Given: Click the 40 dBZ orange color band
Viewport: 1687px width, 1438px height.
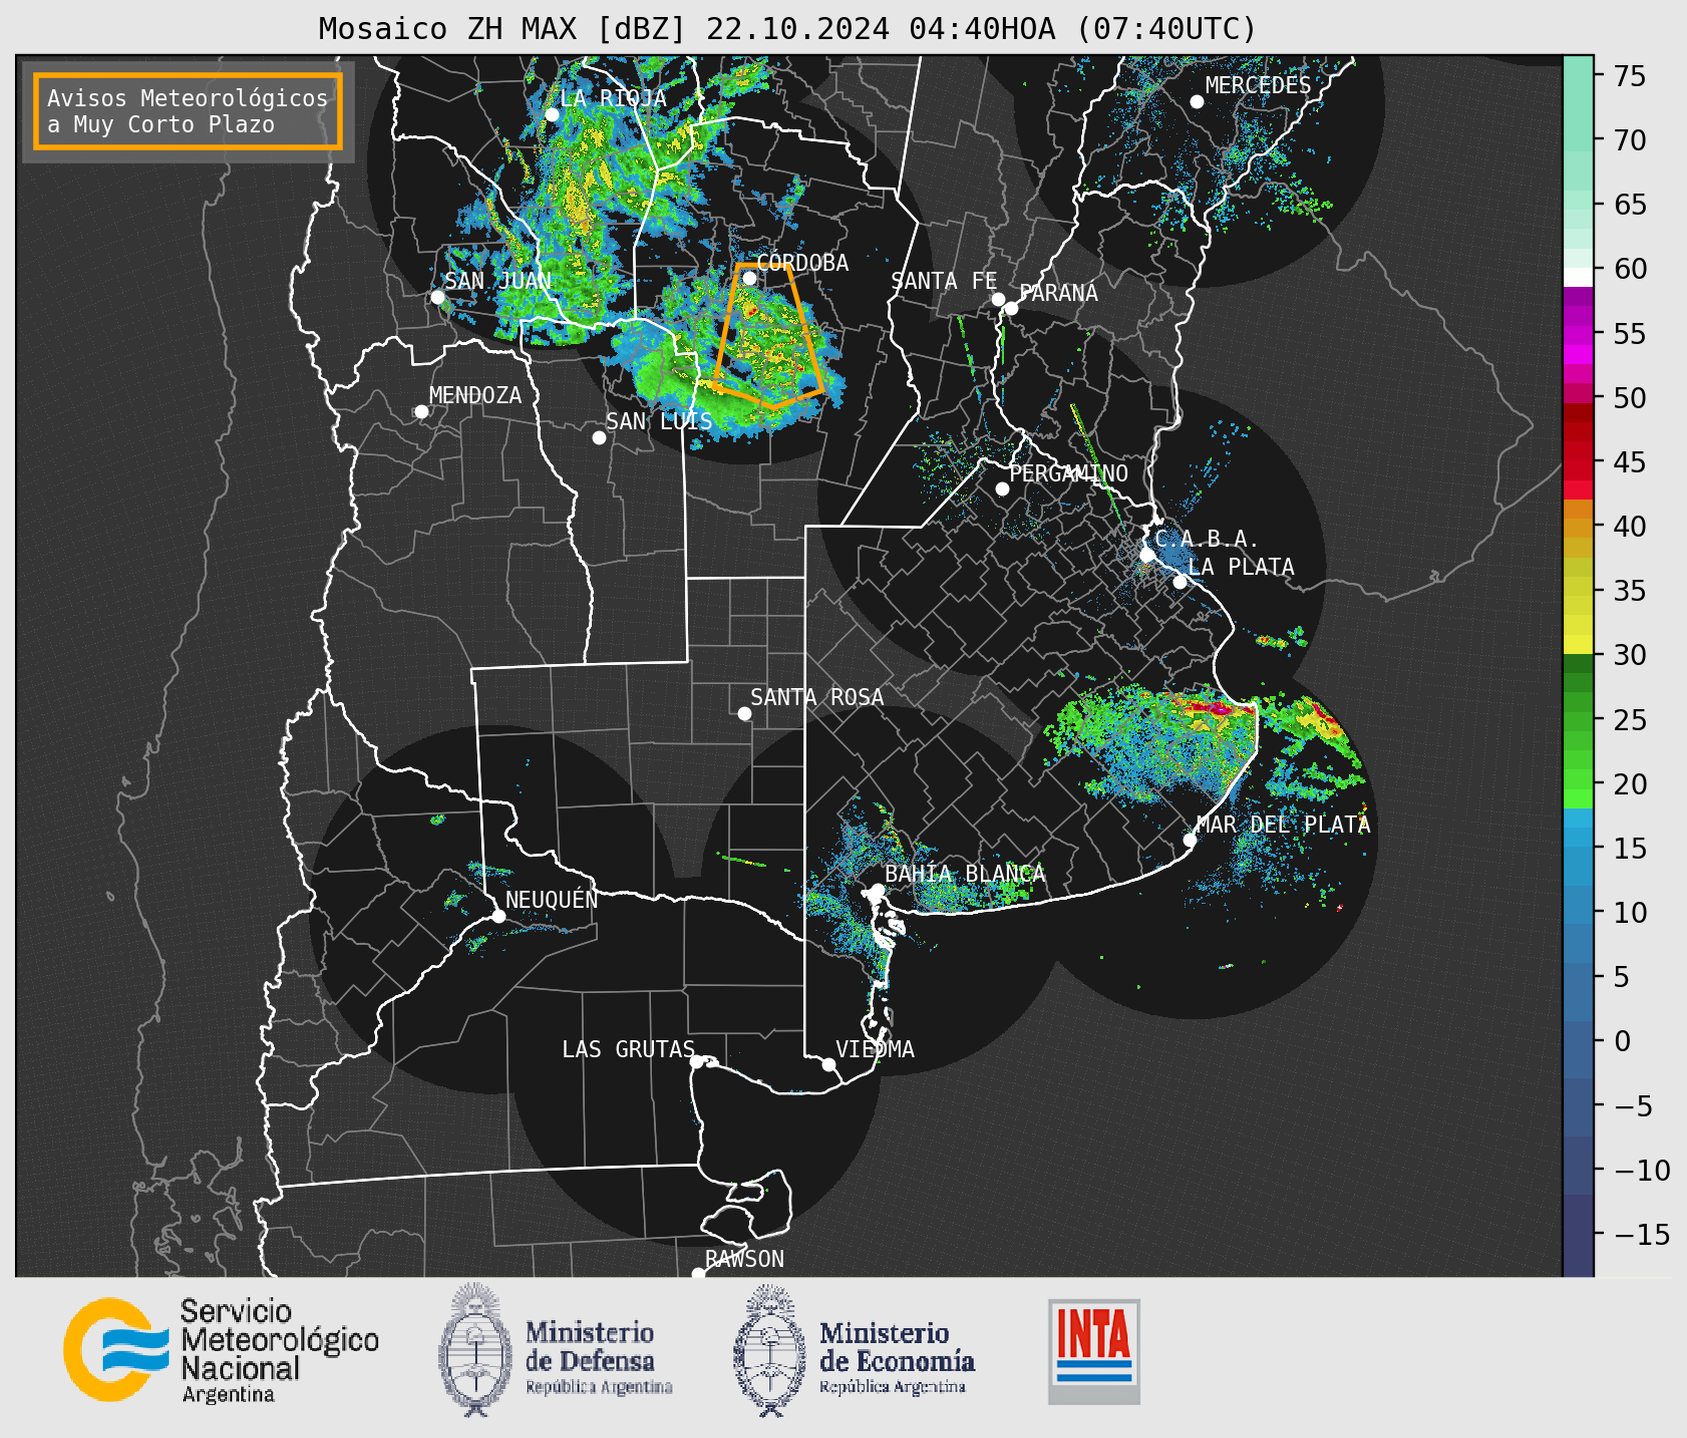Looking at the screenshot, I should point(1578,526).
